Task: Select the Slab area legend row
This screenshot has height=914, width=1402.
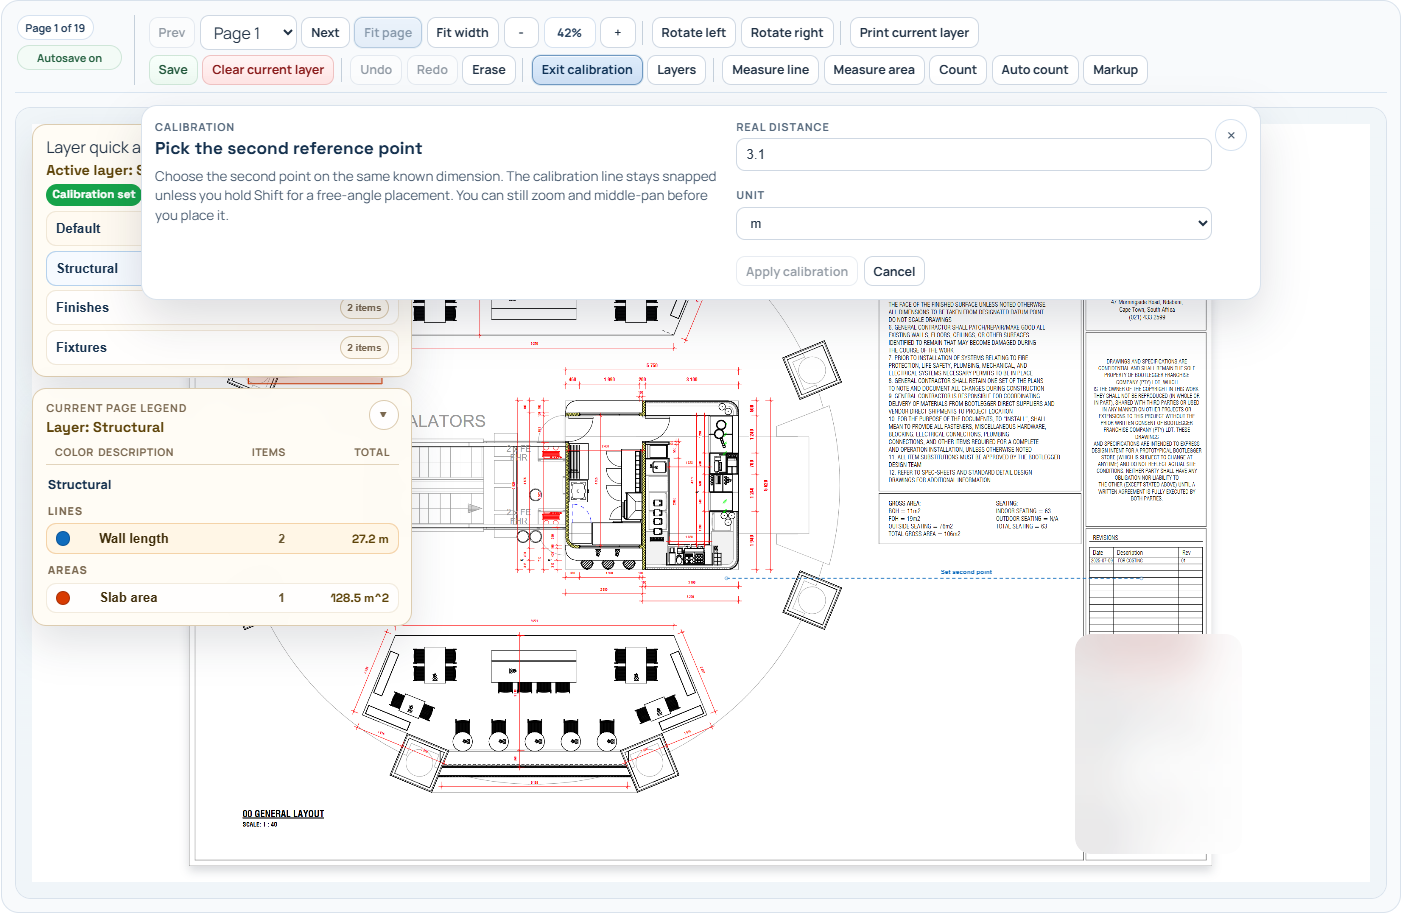Action: 222,598
